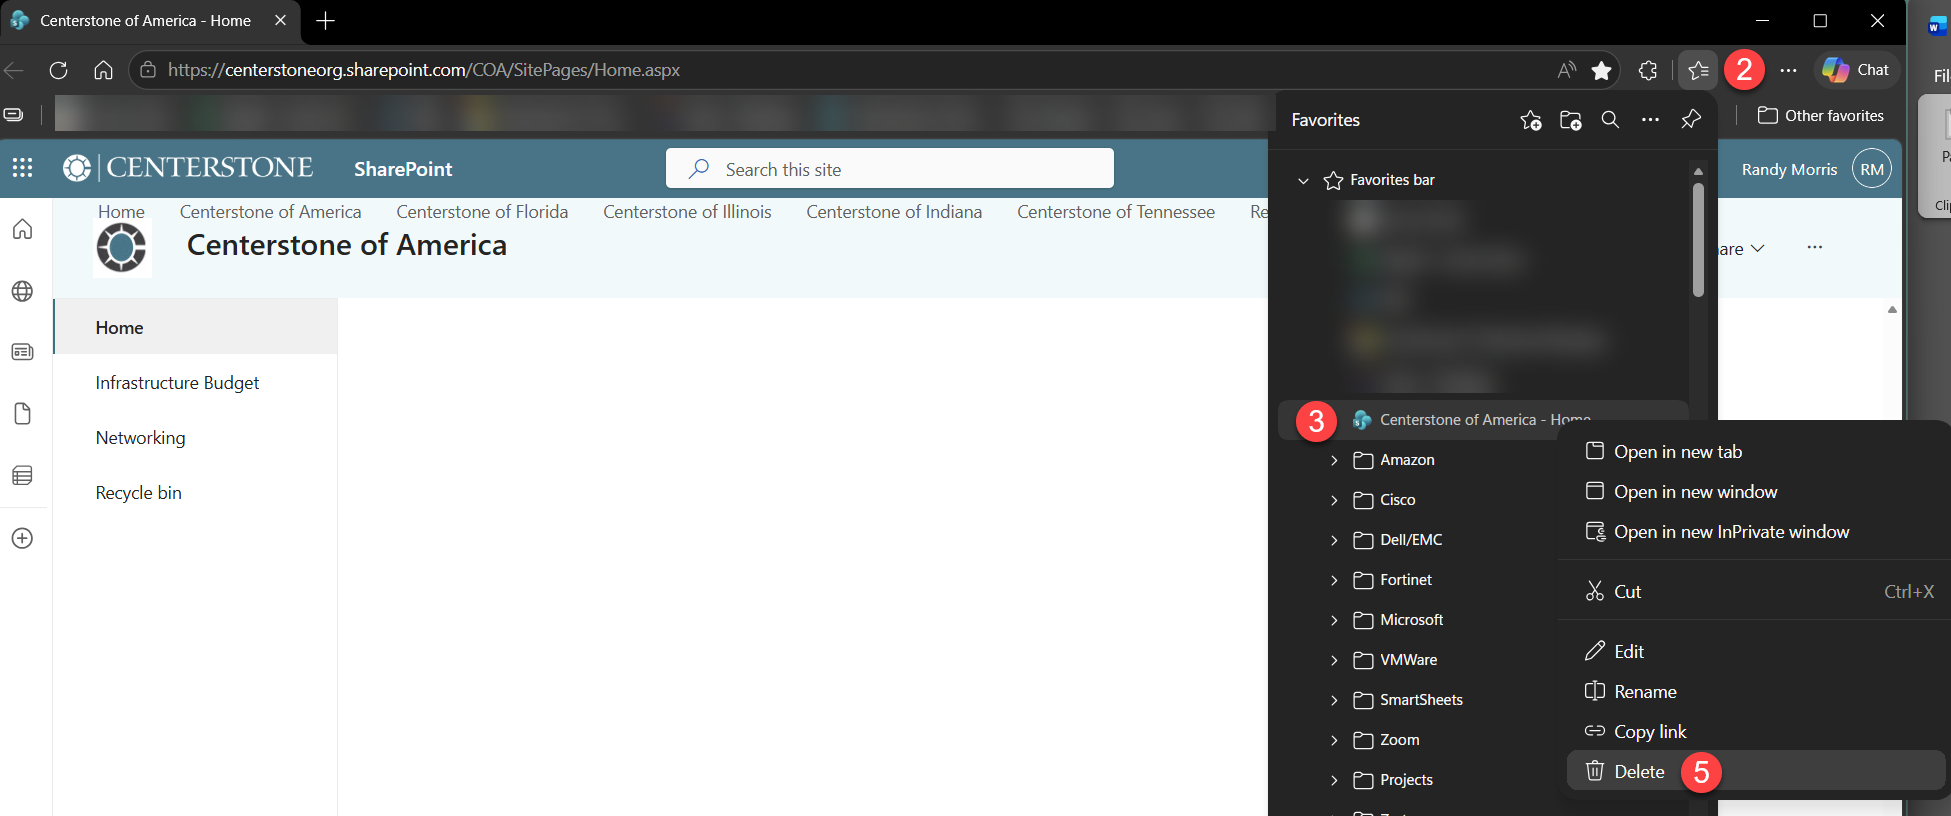Expand the SmartSheets favorites folder
Screen dimensions: 1951x816
pyautogui.click(x=1334, y=700)
